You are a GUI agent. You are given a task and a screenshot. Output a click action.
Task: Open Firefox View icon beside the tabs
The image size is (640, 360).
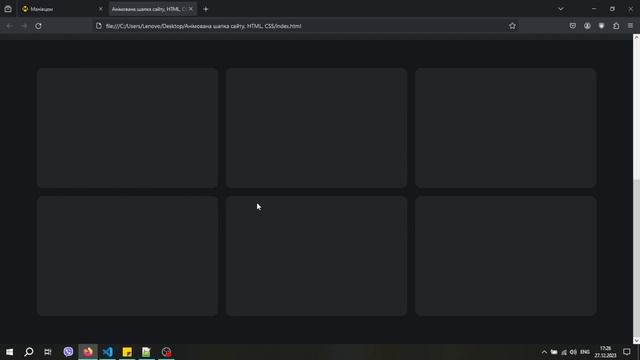pyautogui.click(x=8, y=9)
